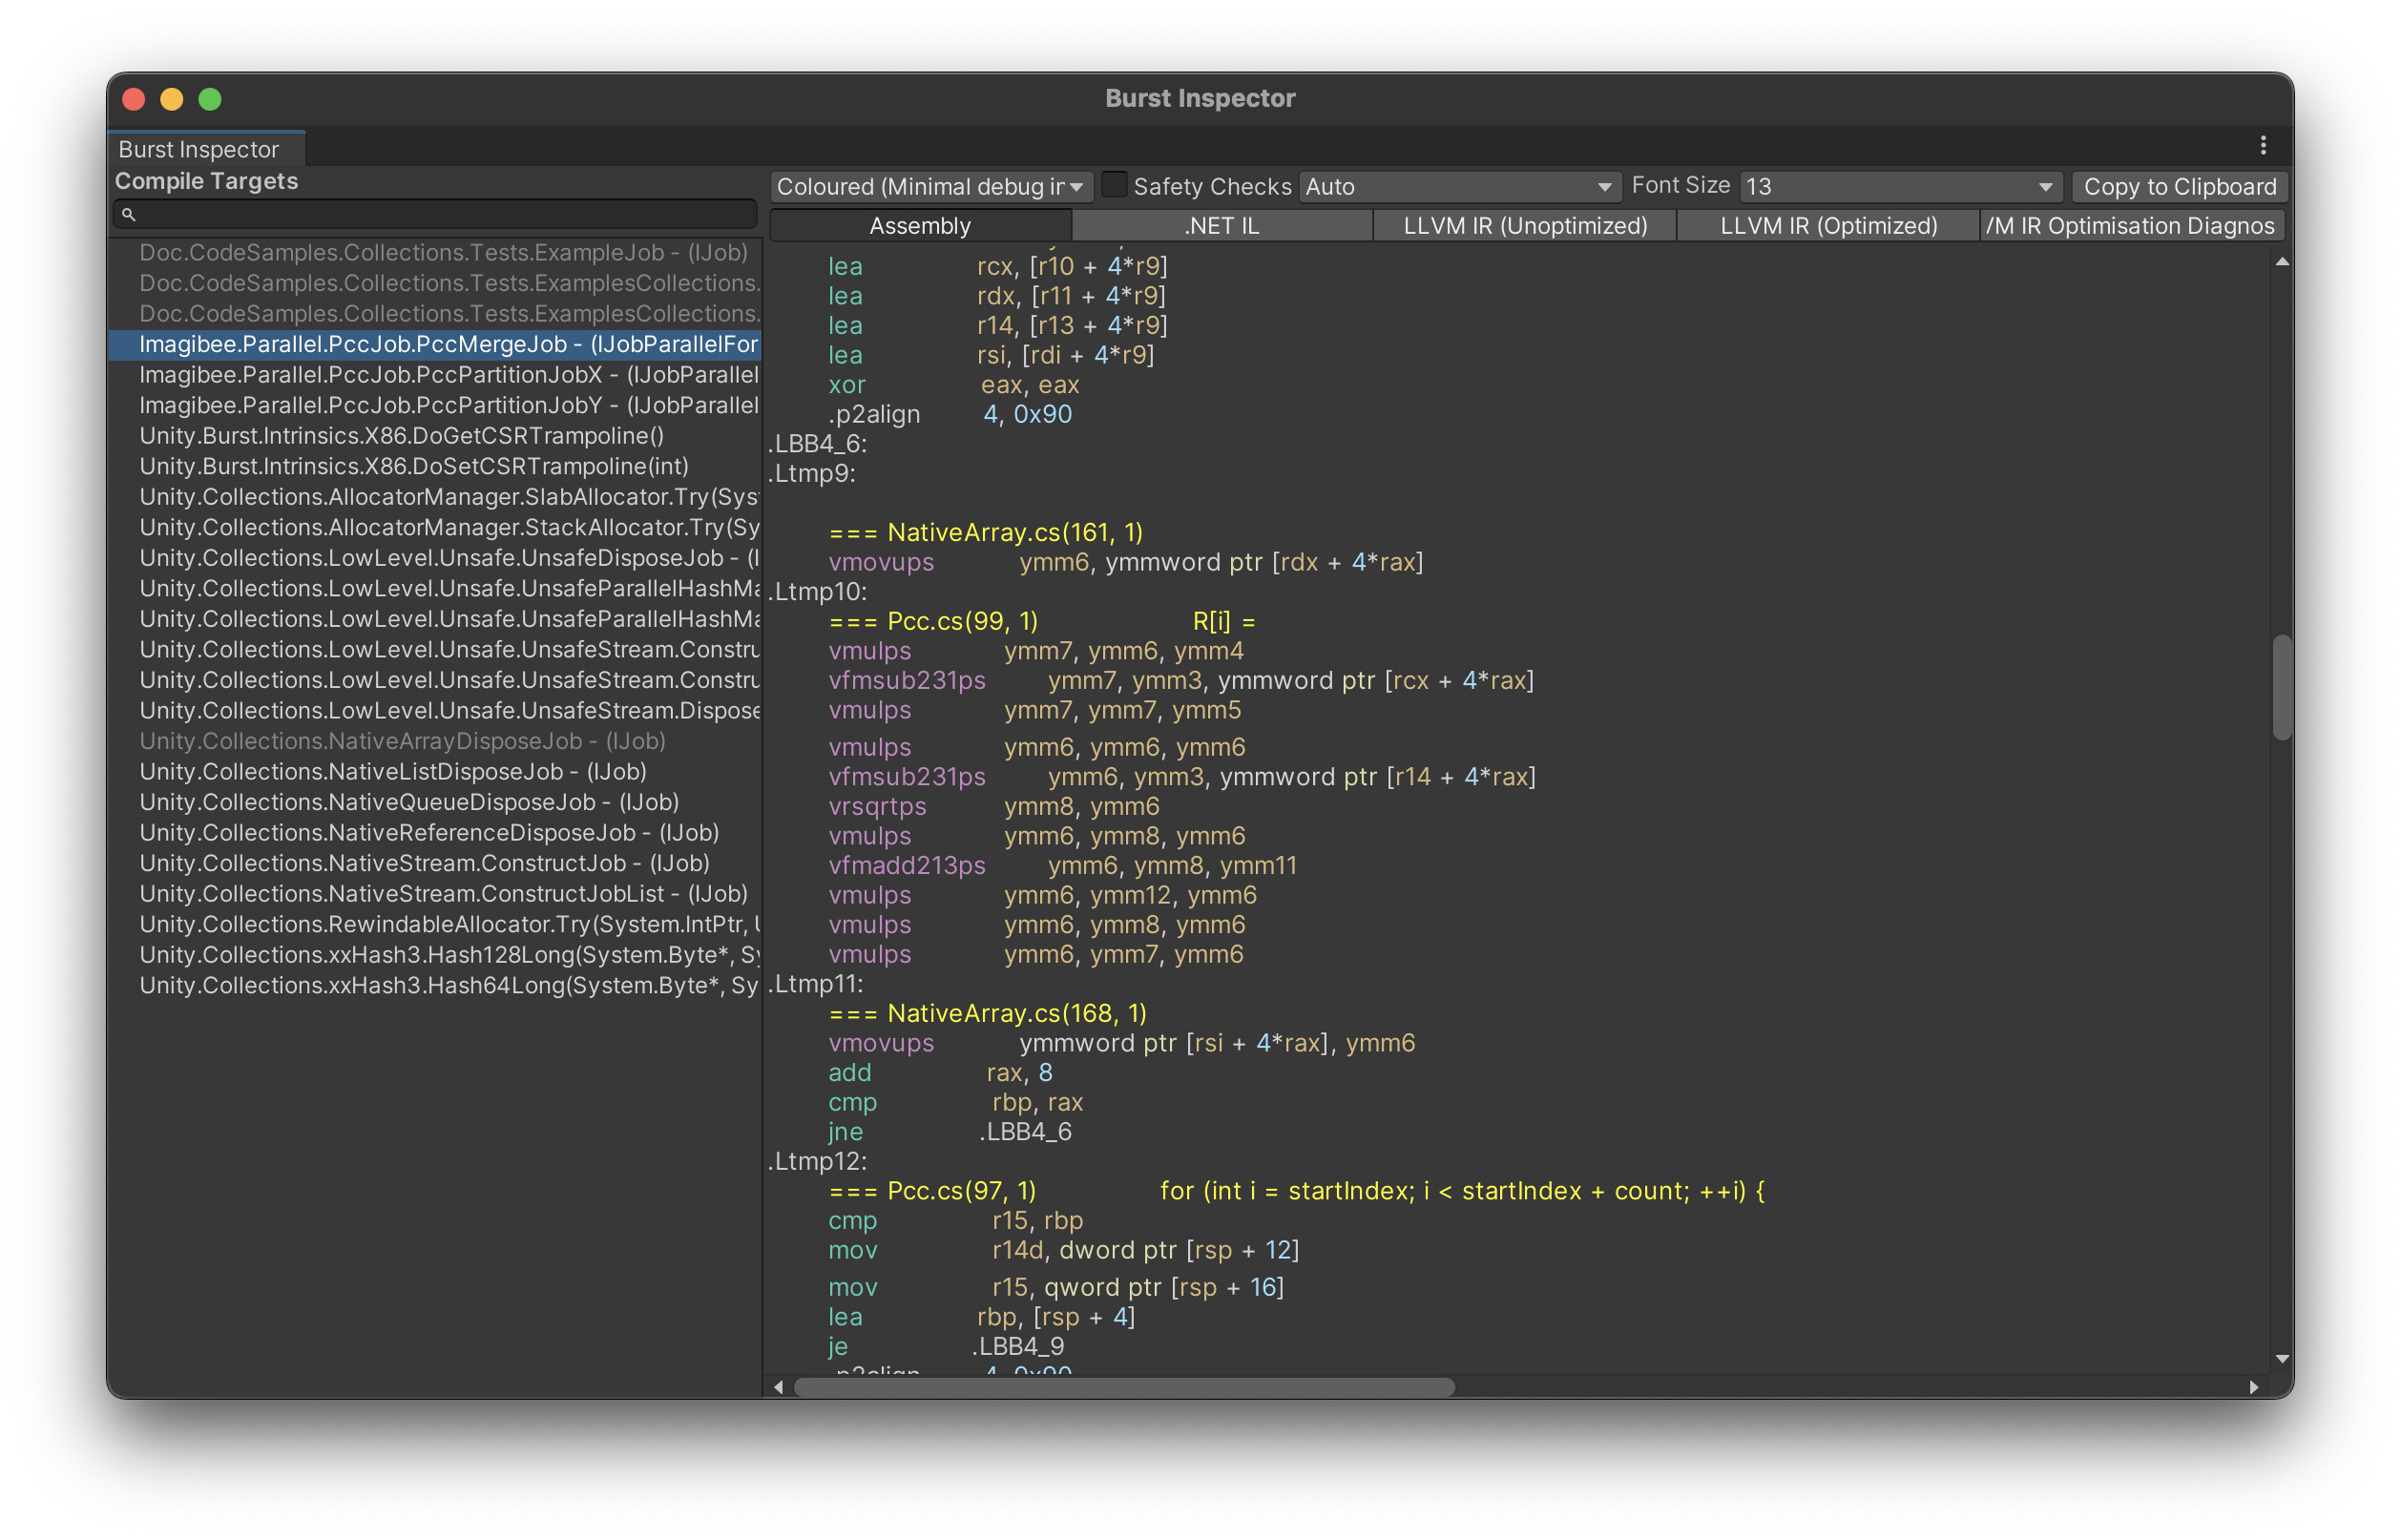Select xxHash3.Hash64Long compile target
The image size is (2401, 1540).
[x=435, y=985]
